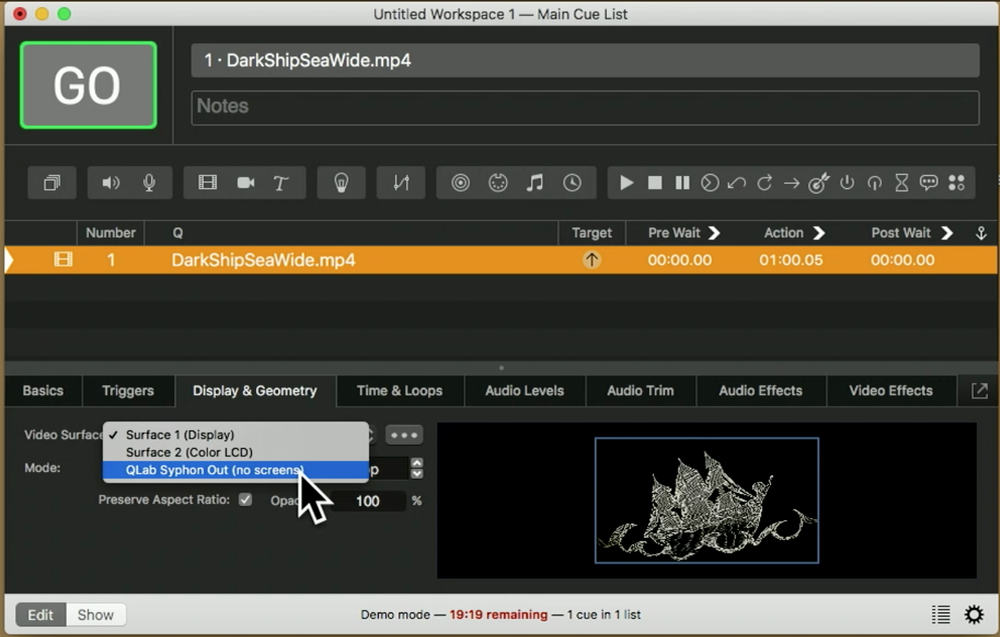The image size is (1000, 637).
Task: Add a Text cue with the T icon
Action: pos(281,183)
